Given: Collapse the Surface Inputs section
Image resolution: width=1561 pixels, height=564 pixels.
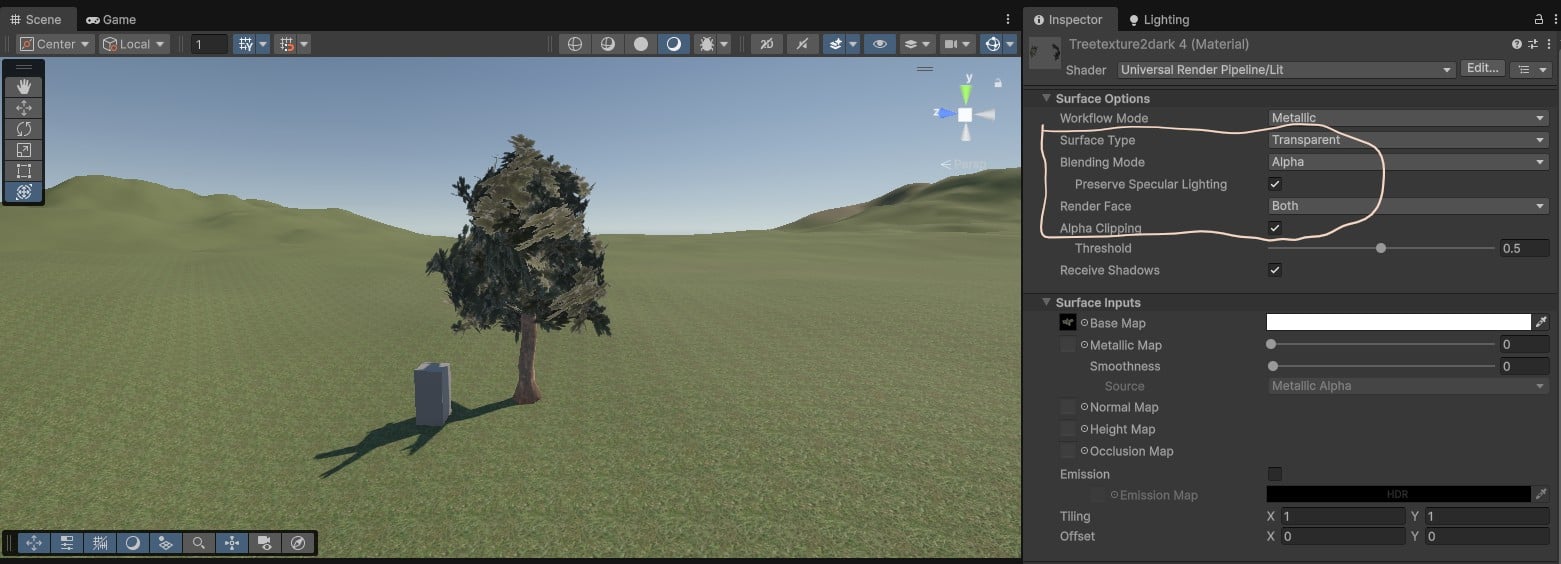Looking at the screenshot, I should point(1047,302).
